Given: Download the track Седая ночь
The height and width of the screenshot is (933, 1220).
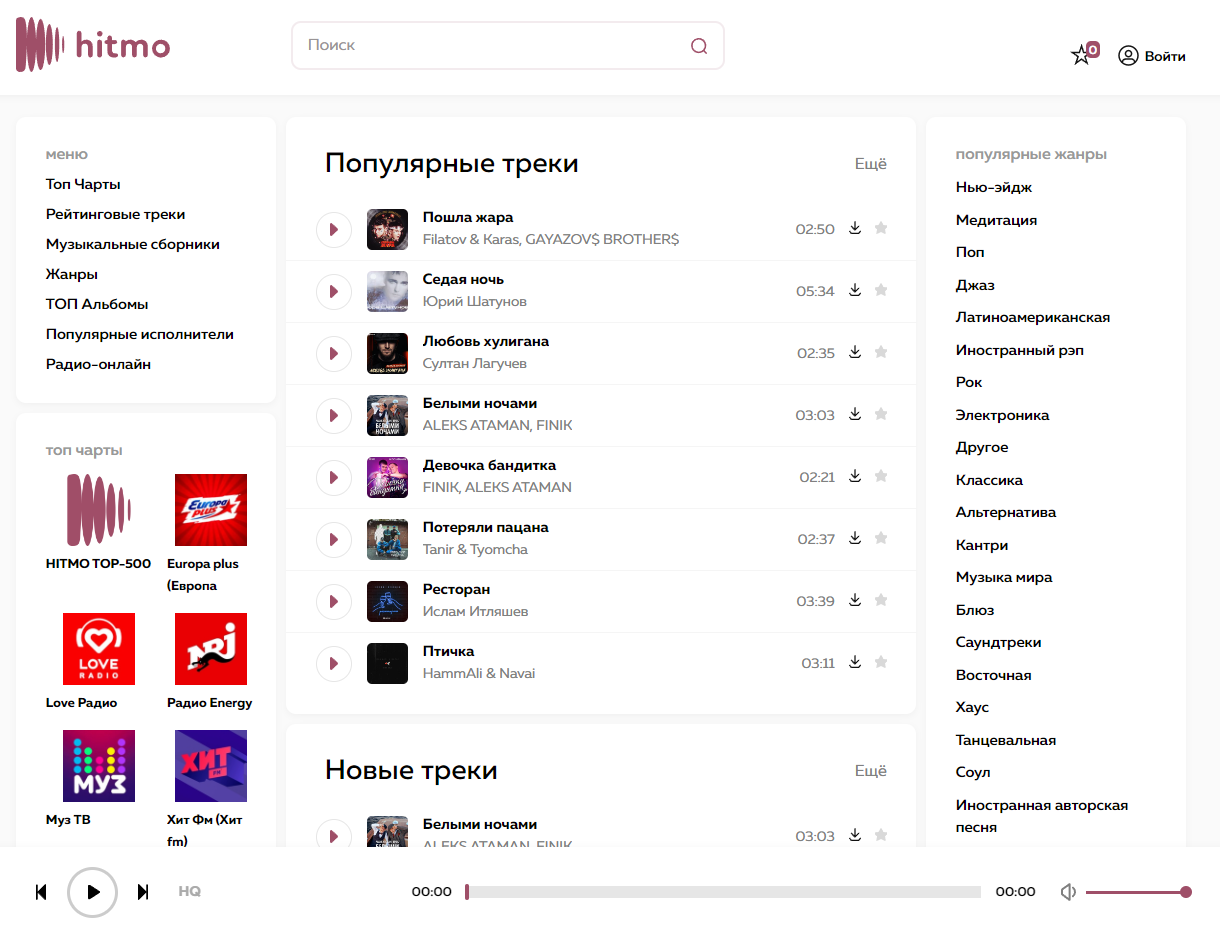Looking at the screenshot, I should click(x=855, y=290).
